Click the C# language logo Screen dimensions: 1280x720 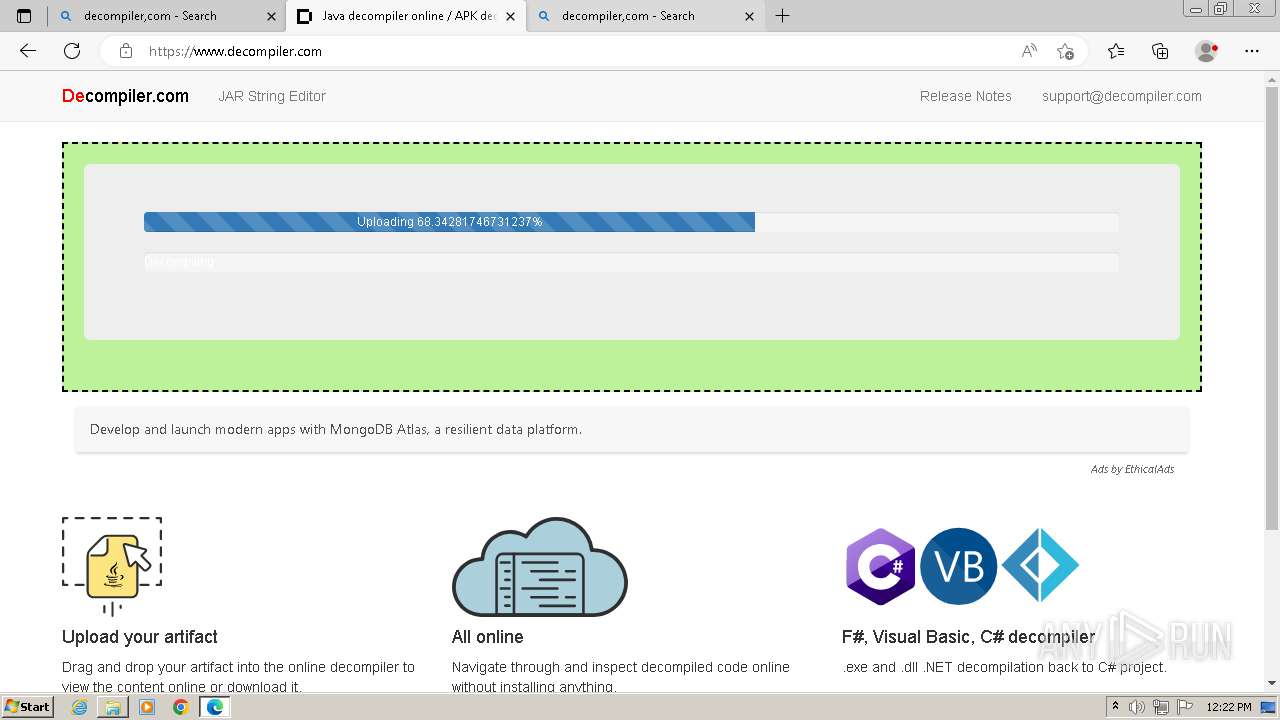point(880,567)
